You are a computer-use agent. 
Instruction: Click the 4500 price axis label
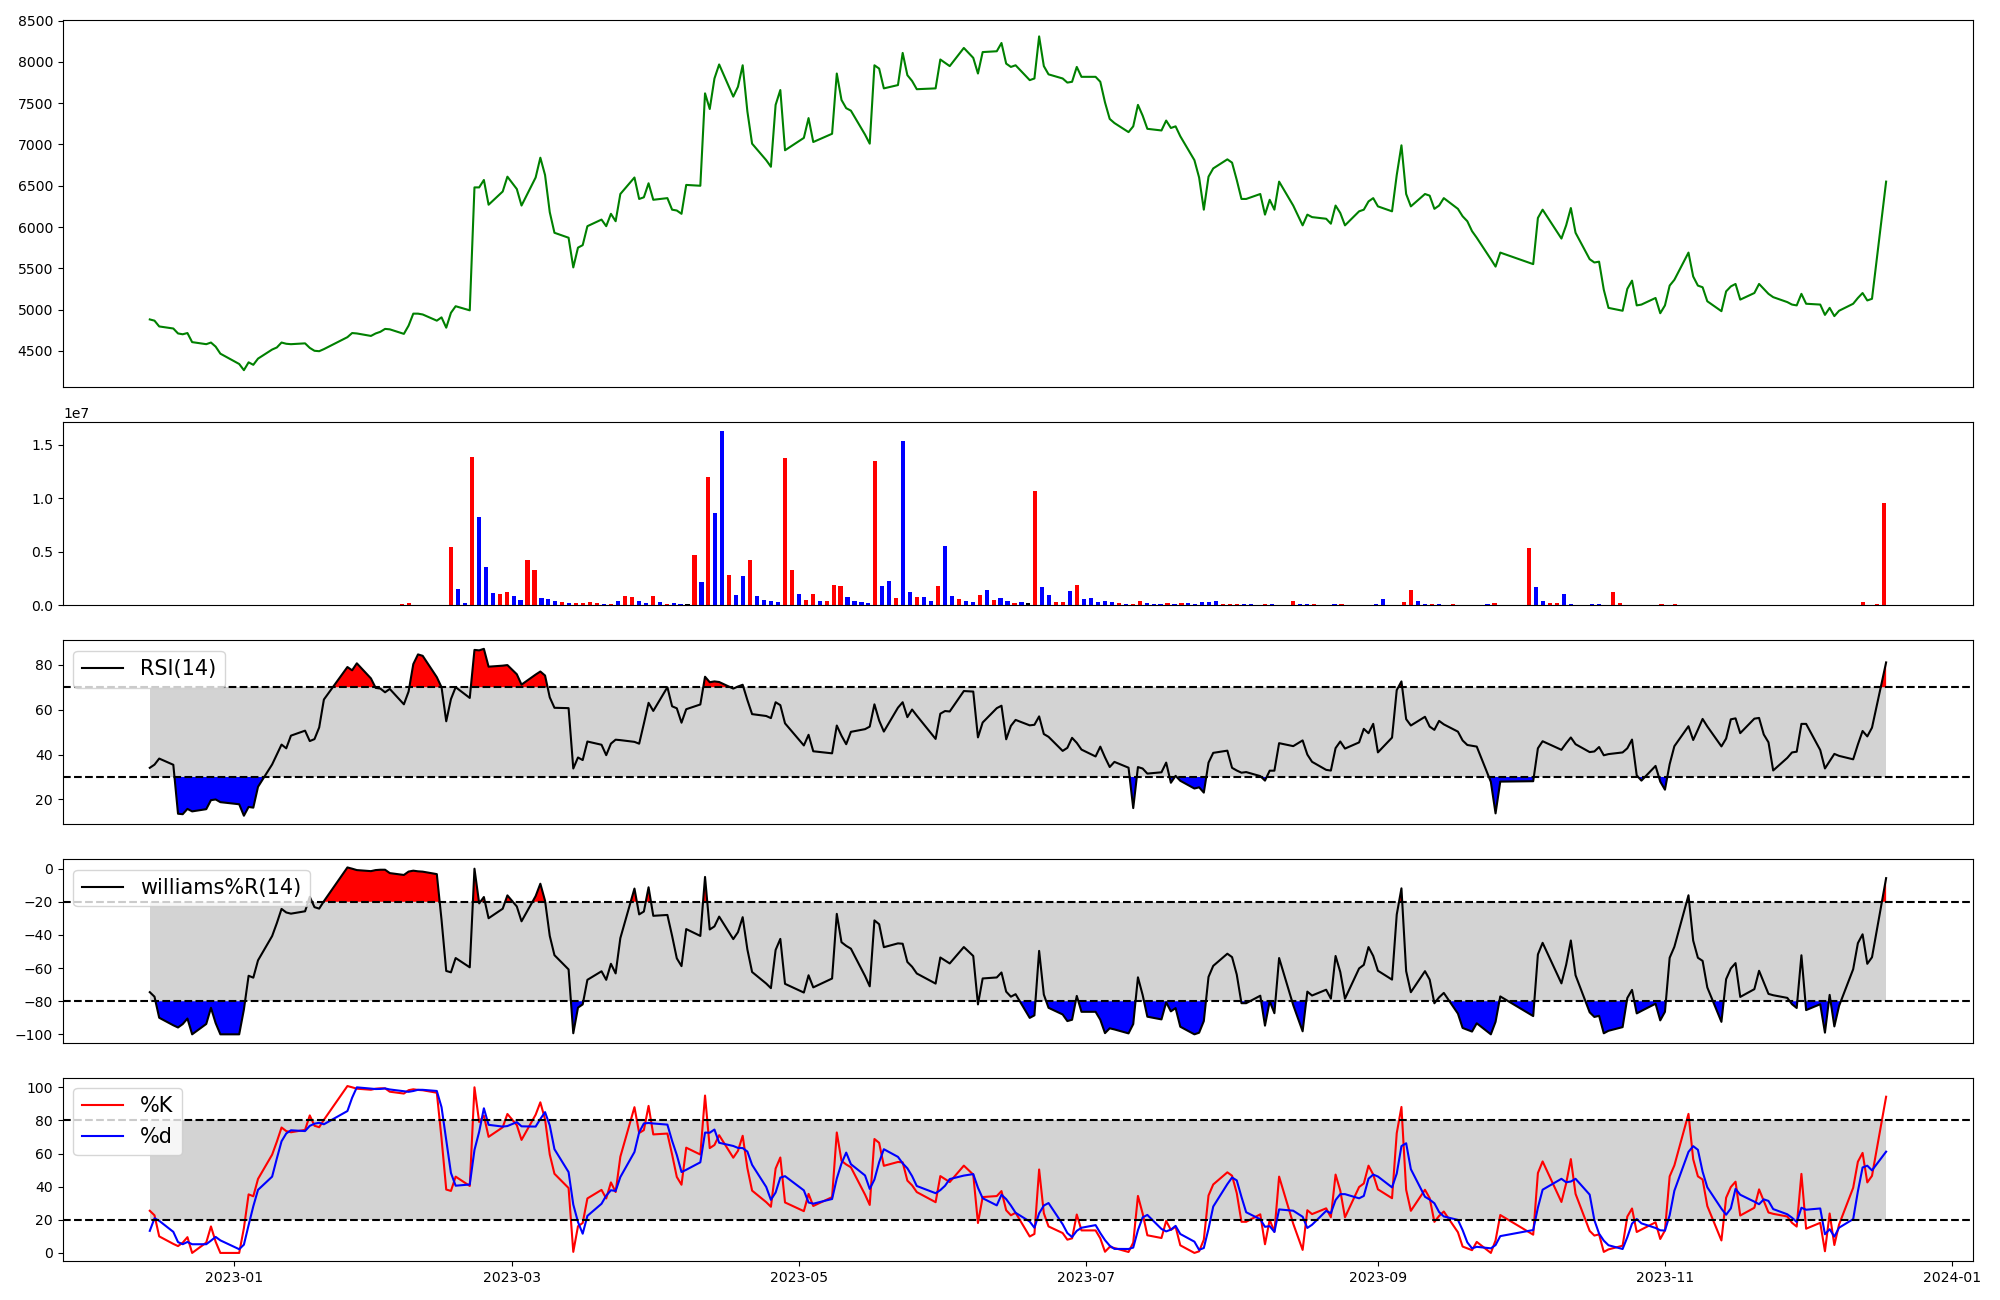[x=36, y=351]
